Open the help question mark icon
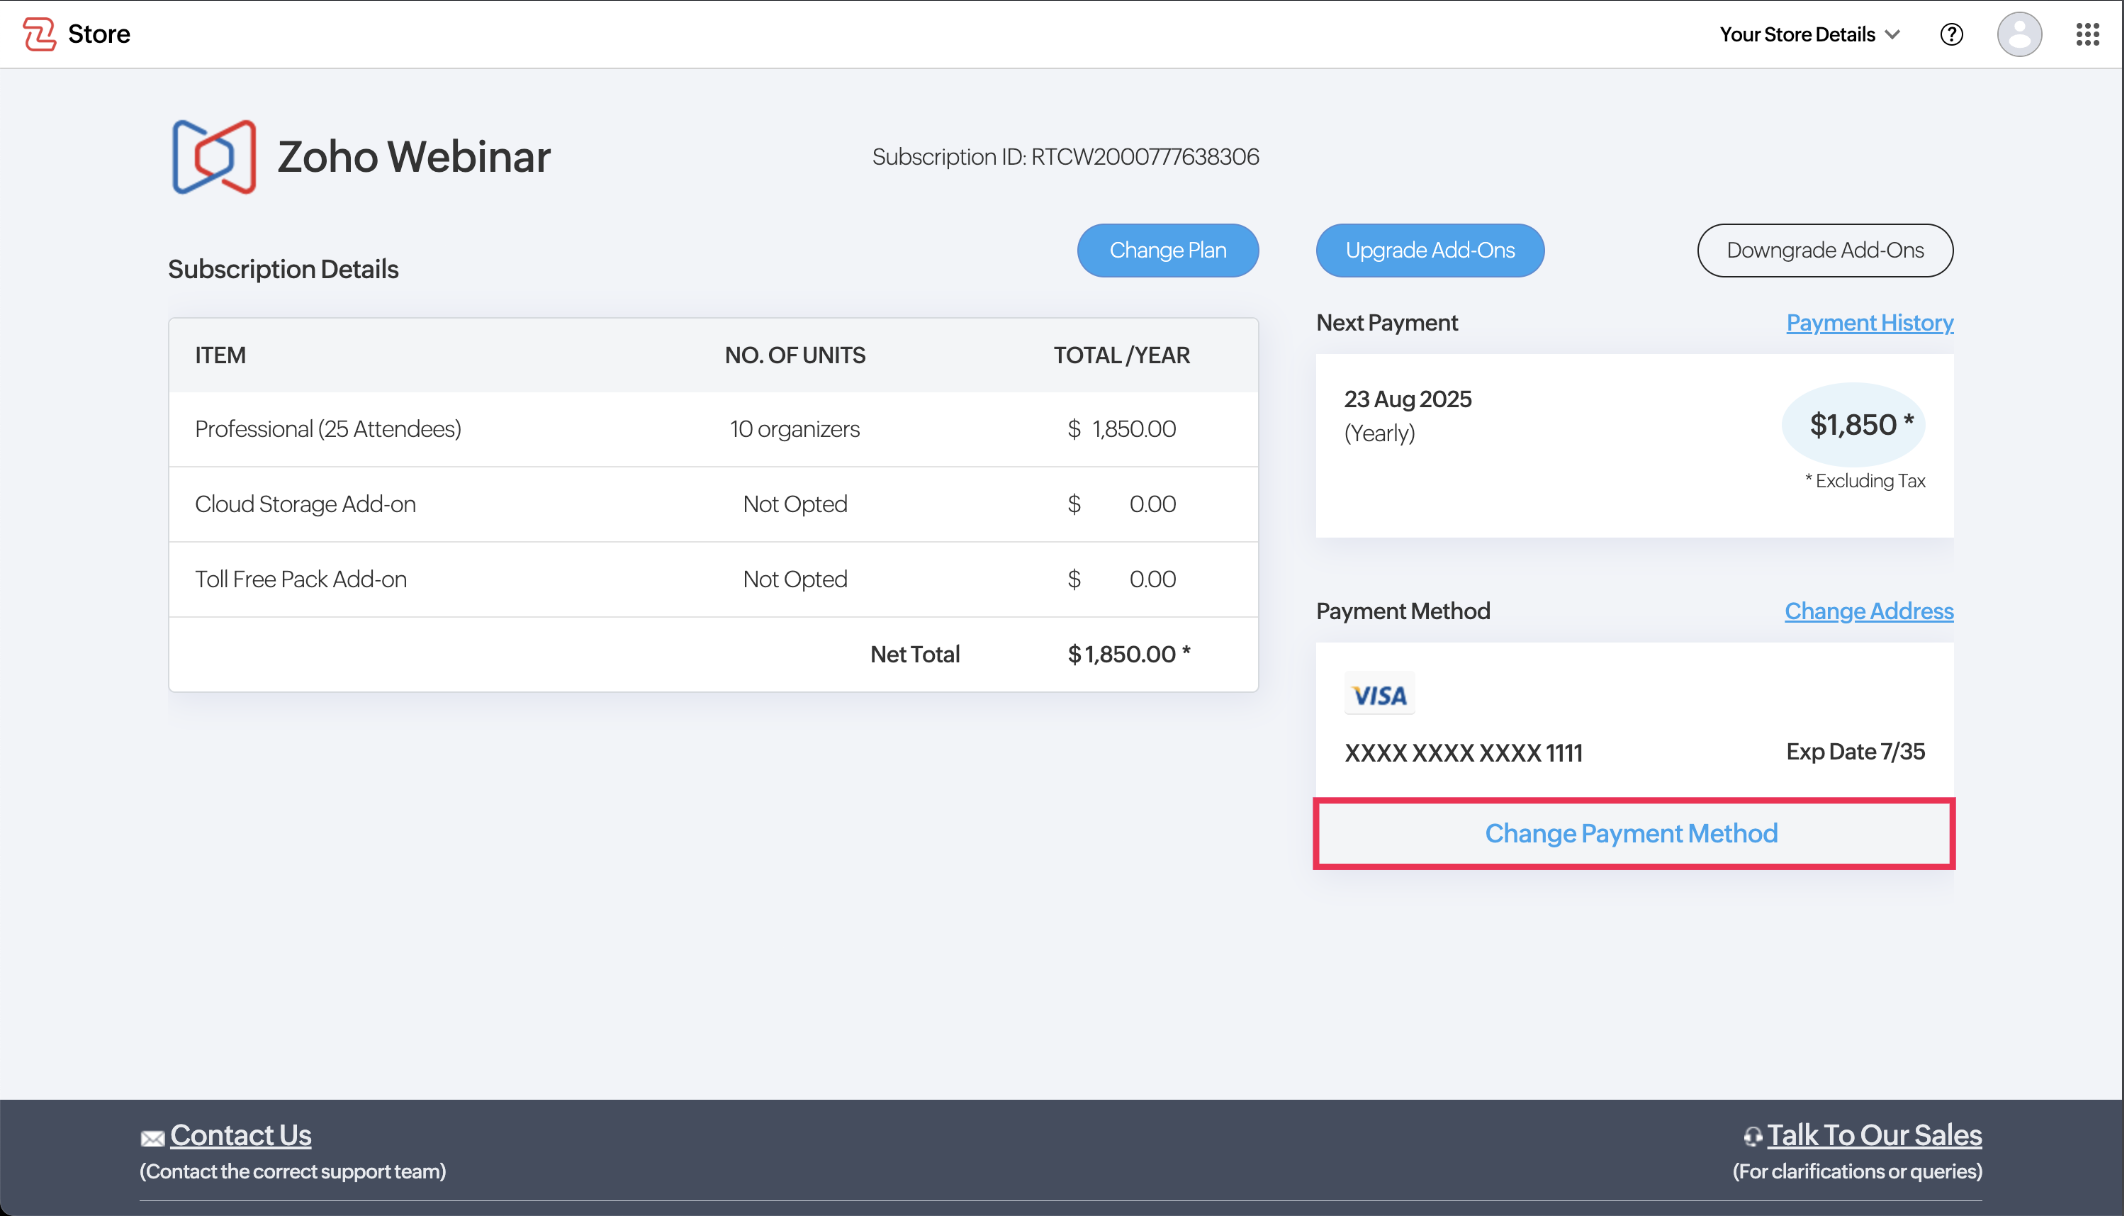The height and width of the screenshot is (1216, 2124). pos(1951,34)
